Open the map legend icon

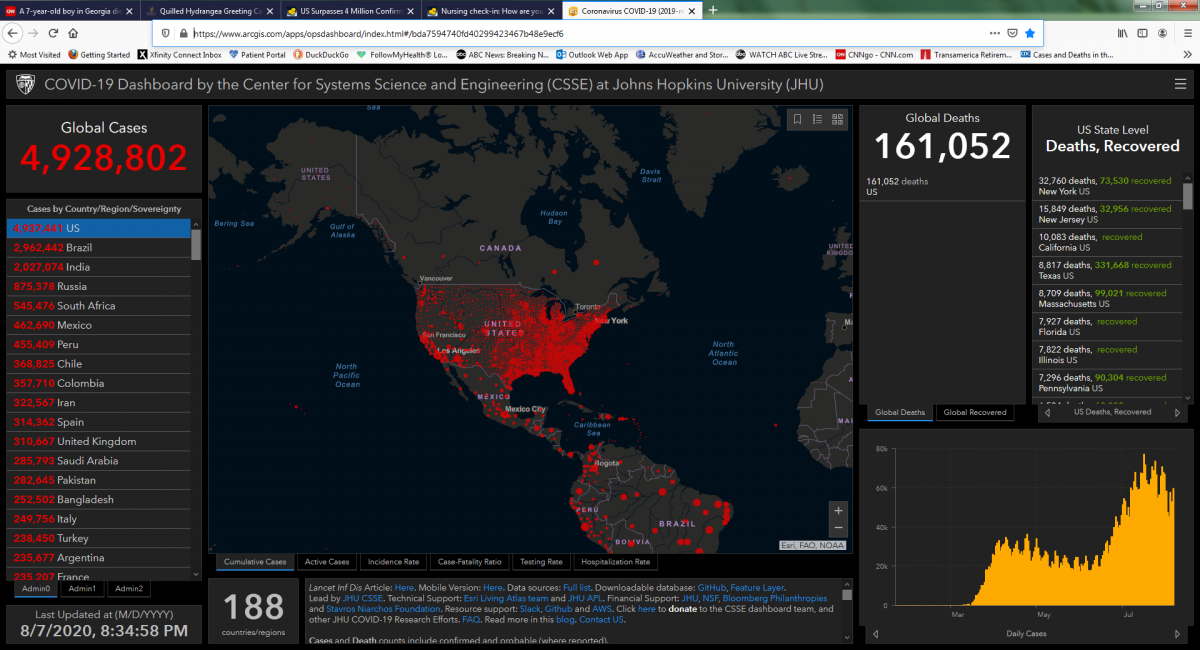tap(817, 119)
